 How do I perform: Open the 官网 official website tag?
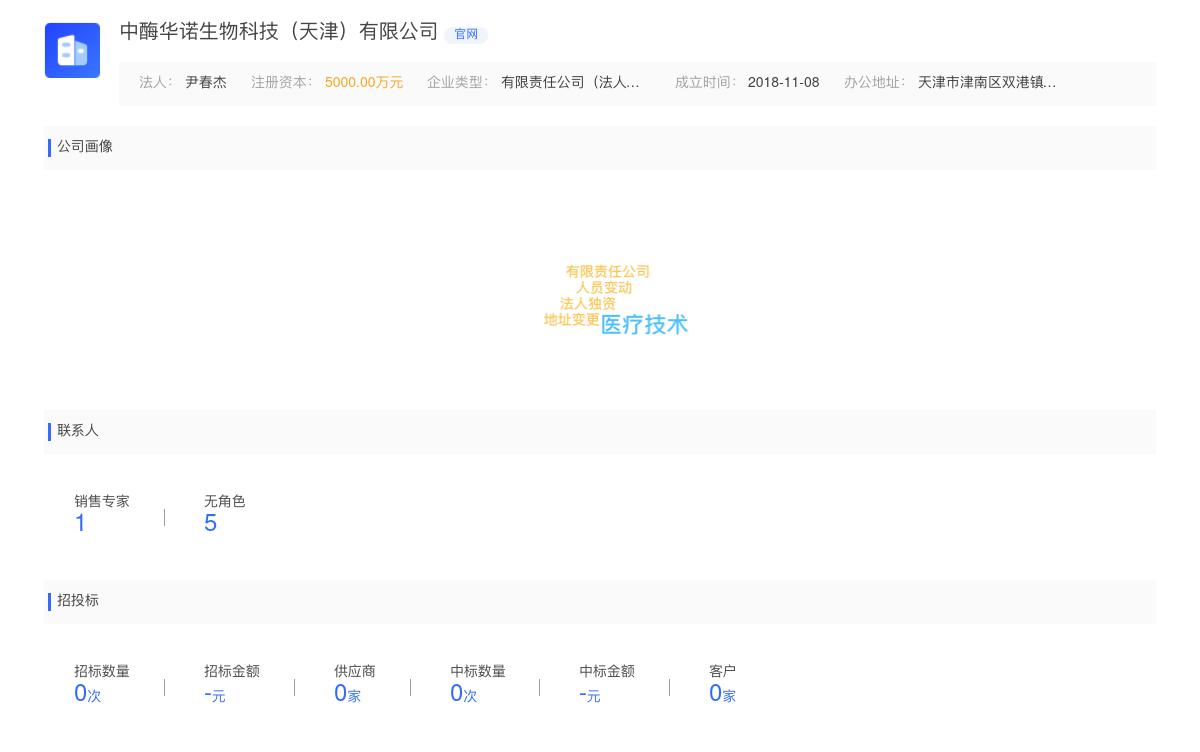pos(466,33)
